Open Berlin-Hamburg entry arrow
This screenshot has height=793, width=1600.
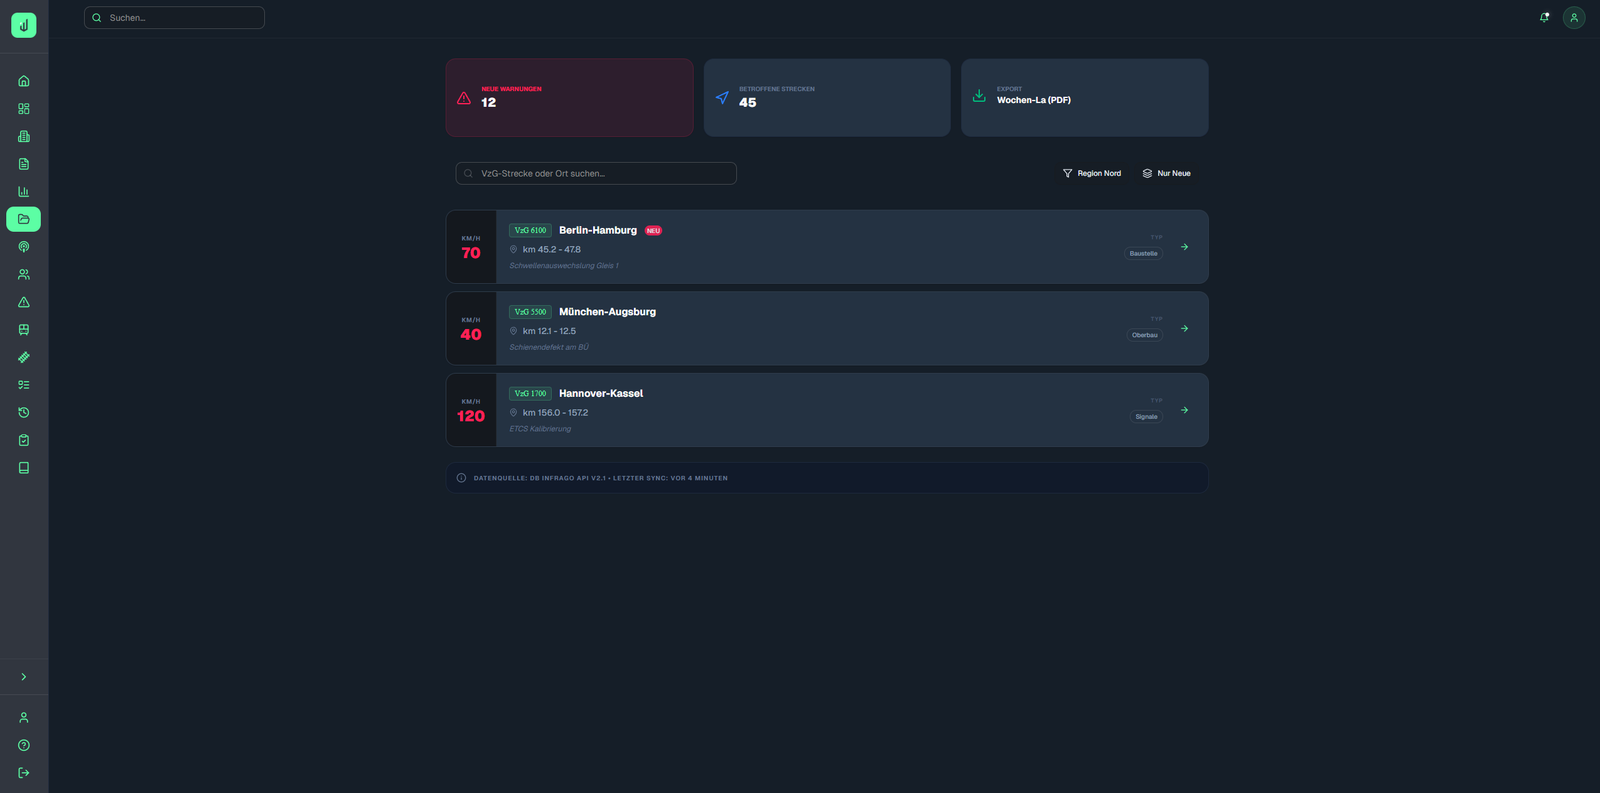1184,247
